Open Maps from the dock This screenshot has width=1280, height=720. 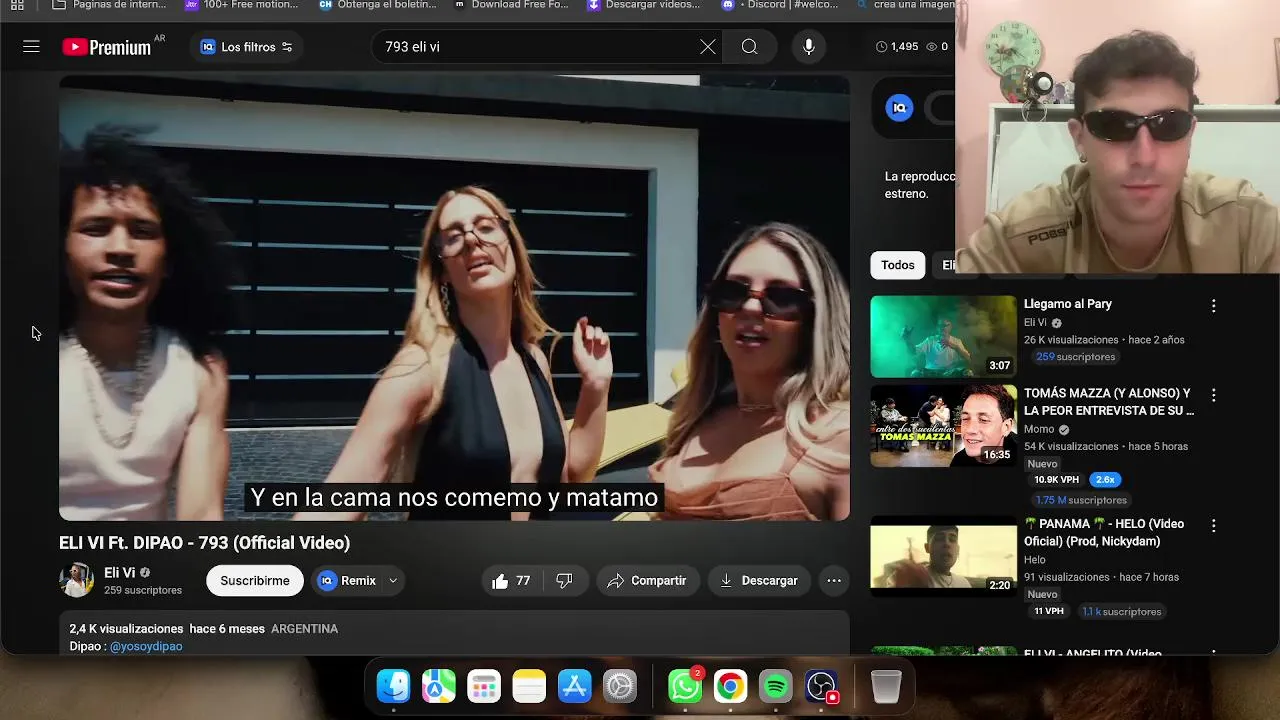(x=438, y=686)
